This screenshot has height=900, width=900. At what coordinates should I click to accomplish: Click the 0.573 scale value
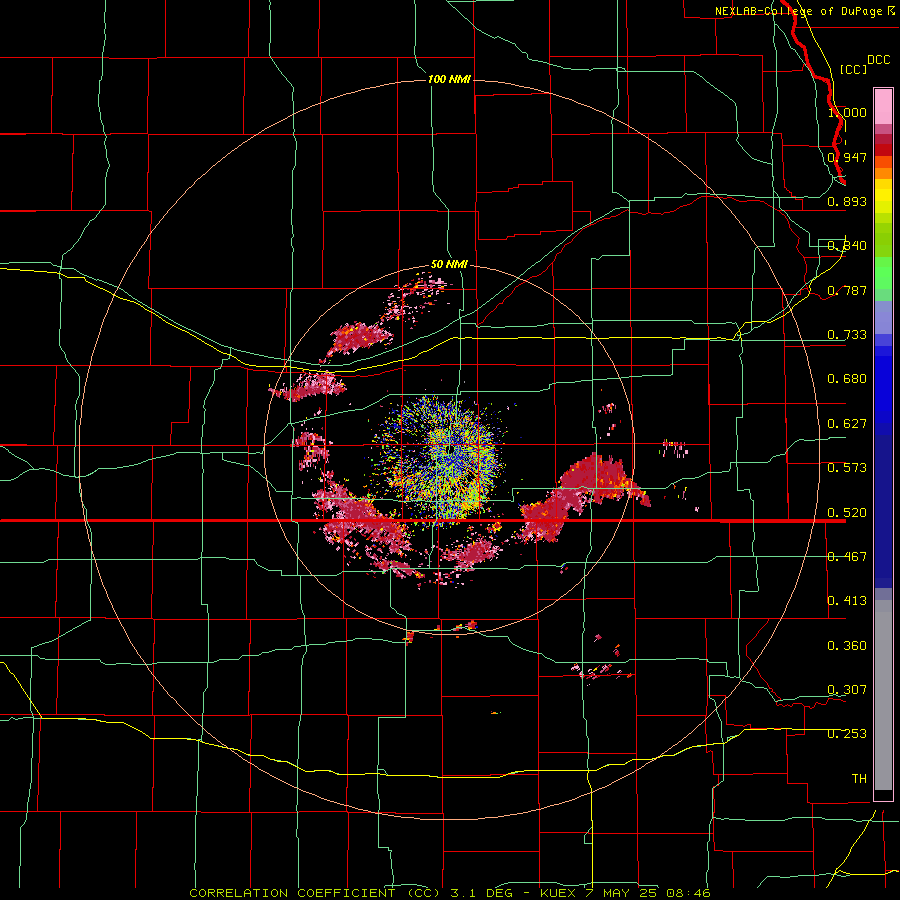click(x=847, y=467)
